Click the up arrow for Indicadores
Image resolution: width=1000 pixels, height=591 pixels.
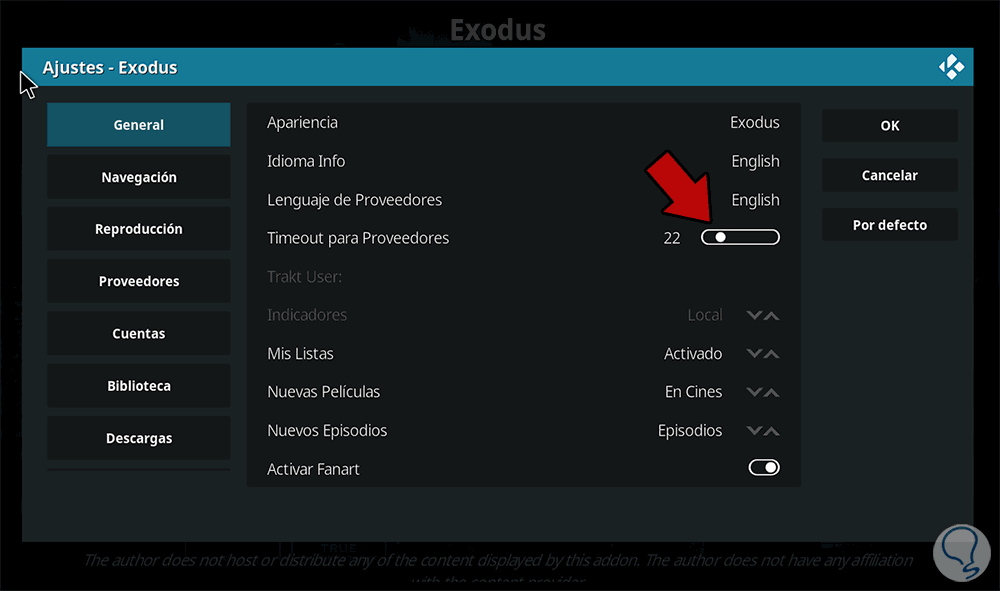pyautogui.click(x=771, y=316)
